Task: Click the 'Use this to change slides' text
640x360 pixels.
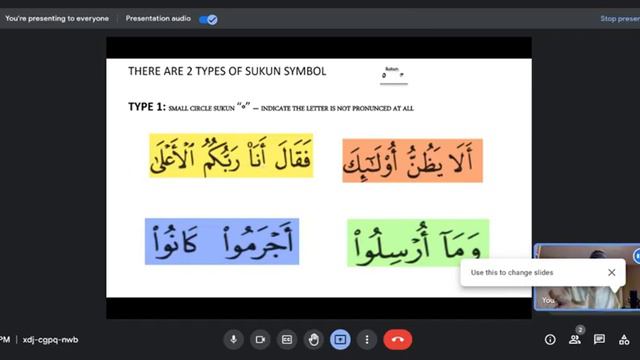Action: [512, 273]
